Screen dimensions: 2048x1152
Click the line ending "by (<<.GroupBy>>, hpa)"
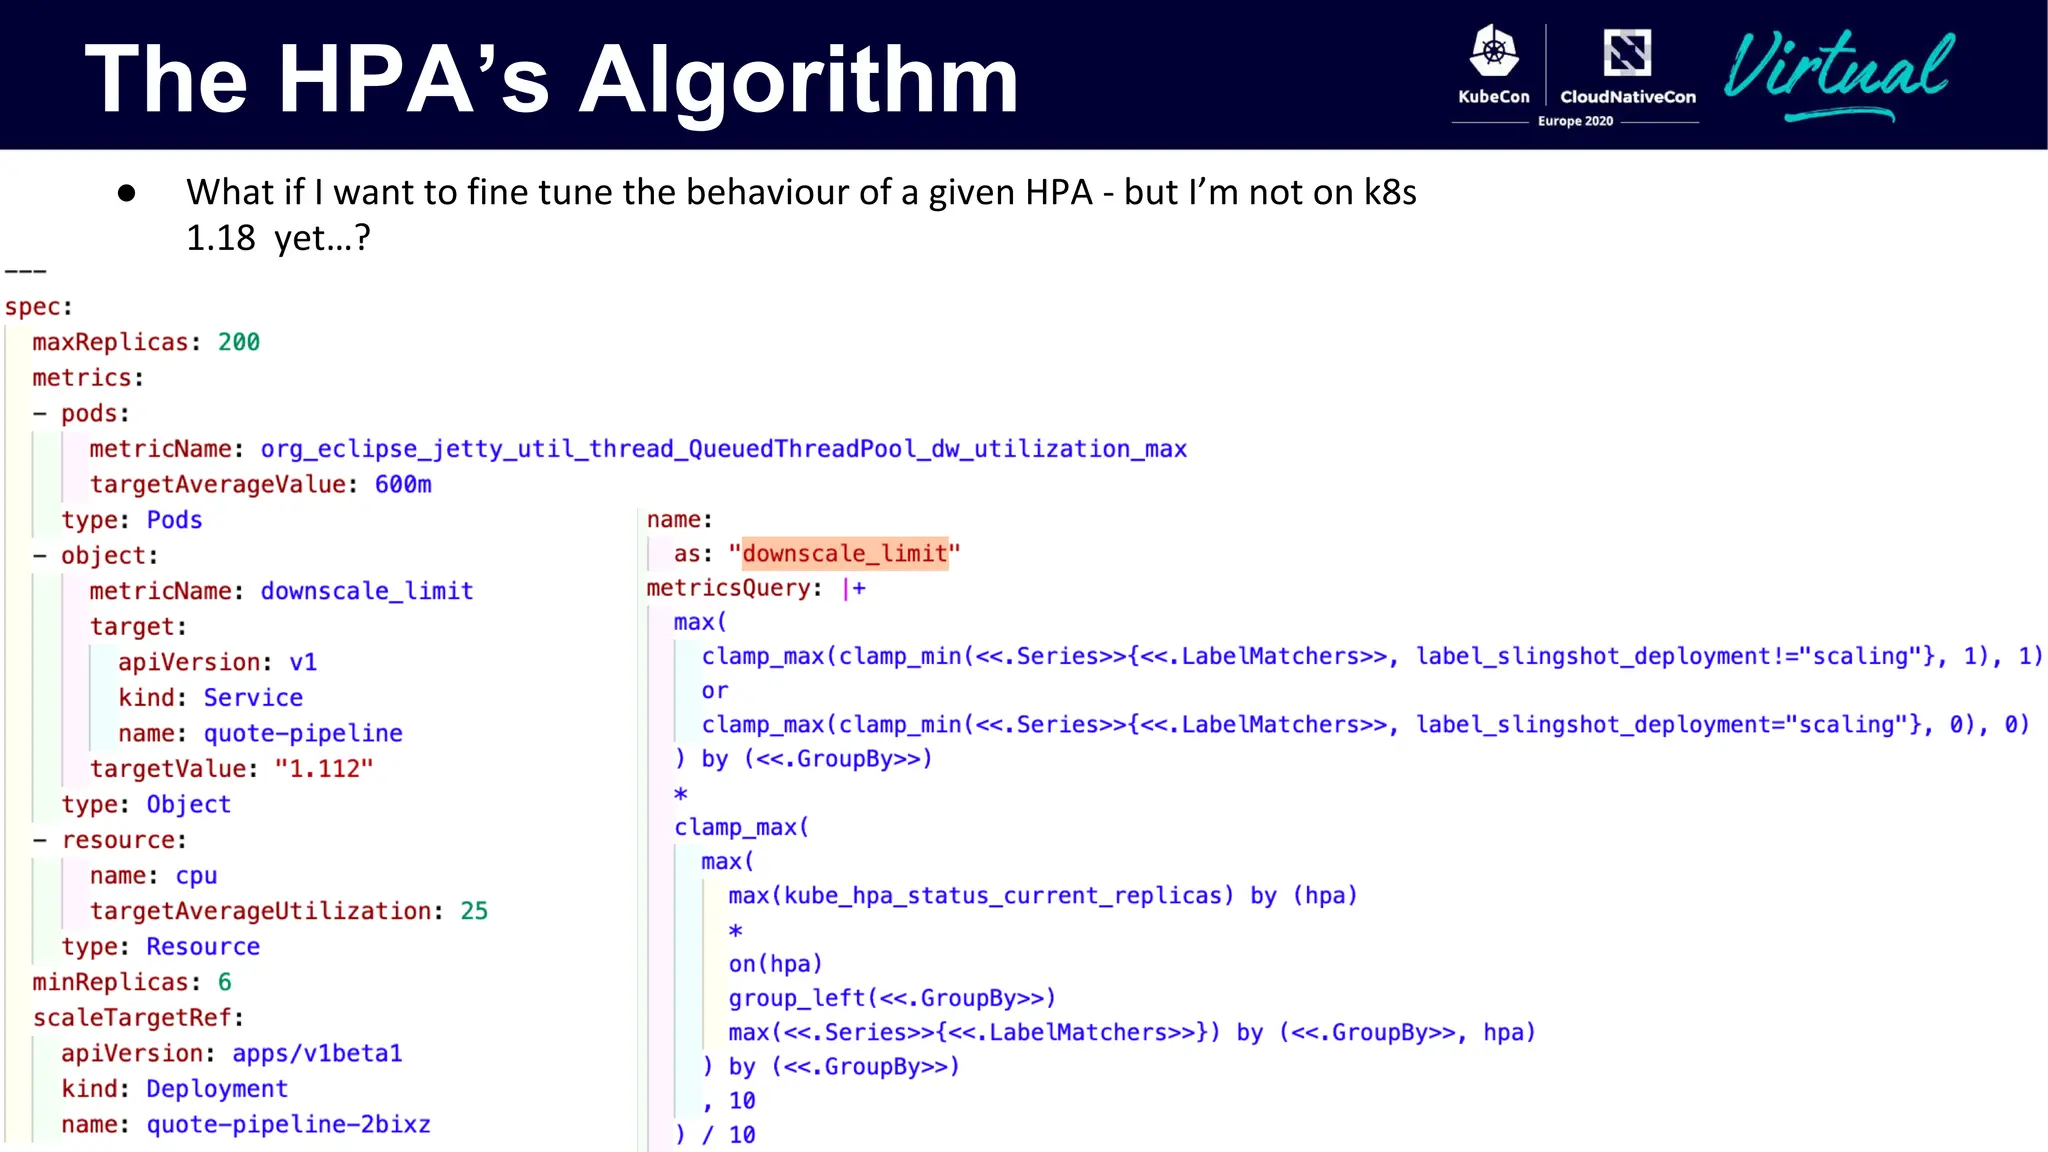coord(1132,1032)
